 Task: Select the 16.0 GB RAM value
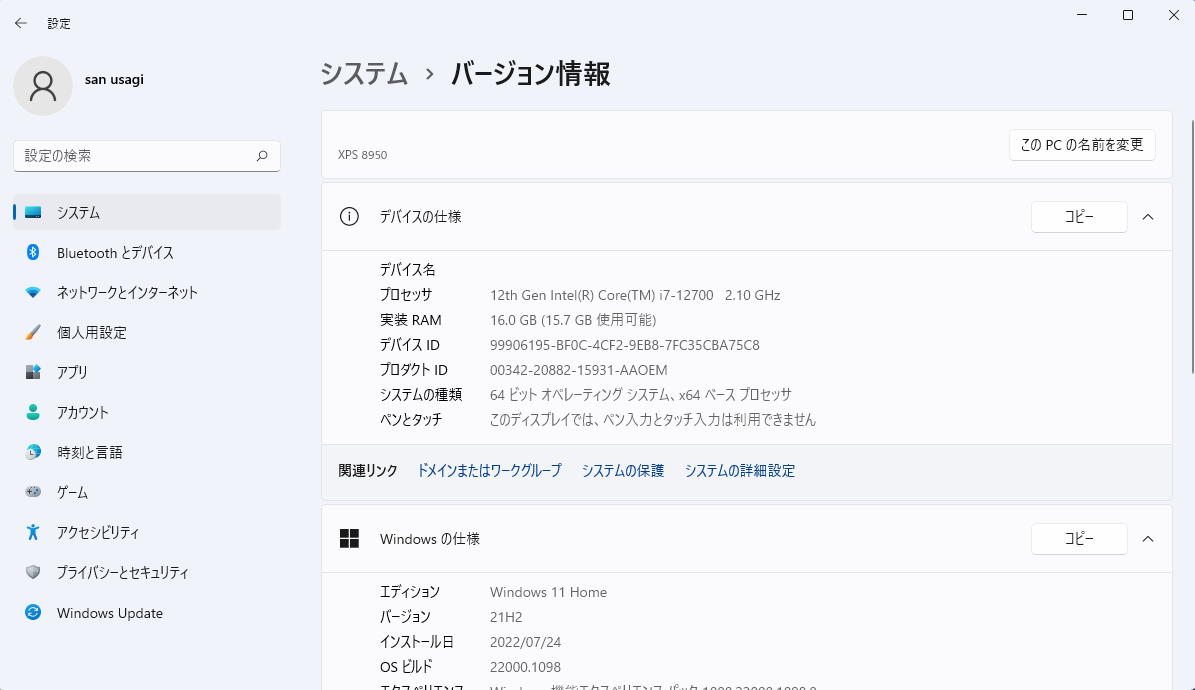pyautogui.click(x=573, y=320)
